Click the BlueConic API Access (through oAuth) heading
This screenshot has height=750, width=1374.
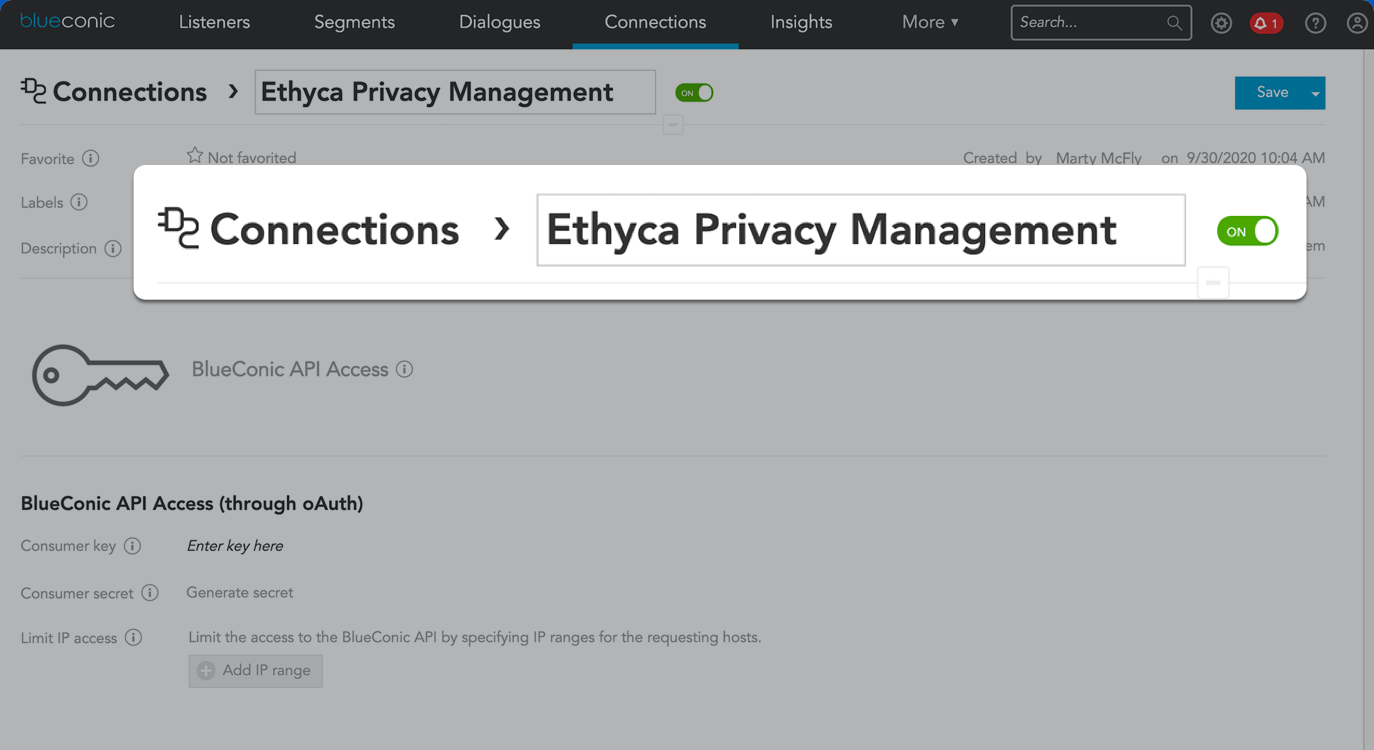pyautogui.click(x=192, y=503)
